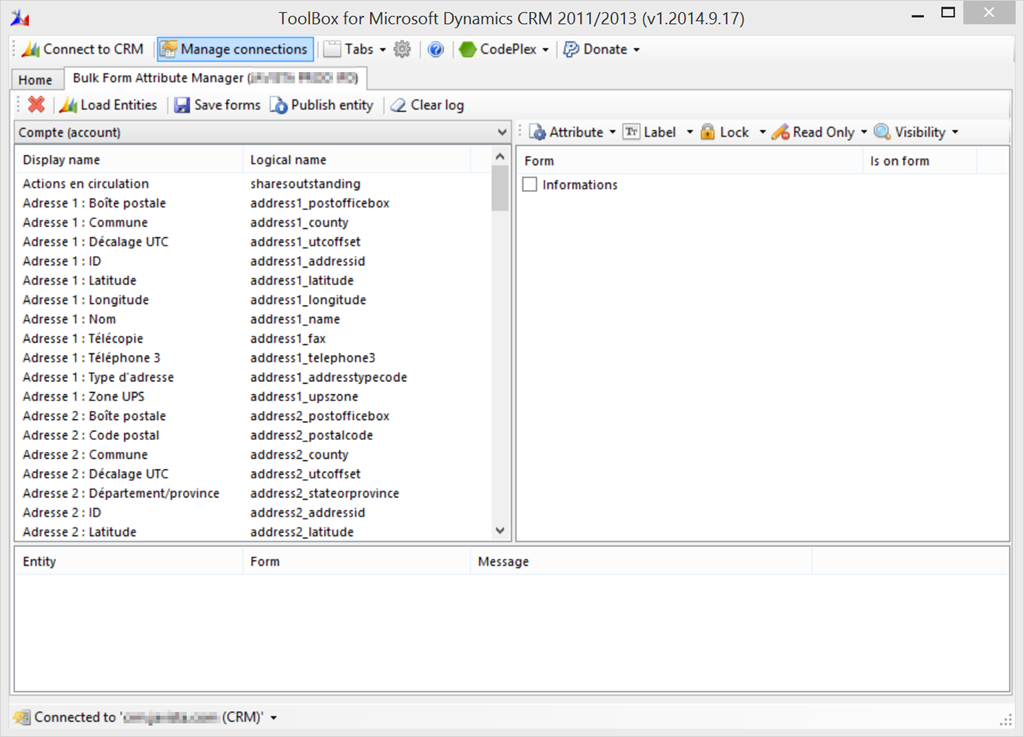The width and height of the screenshot is (1024, 737).
Task: Expand the Visibility dropdown arrow
Action: 955,132
